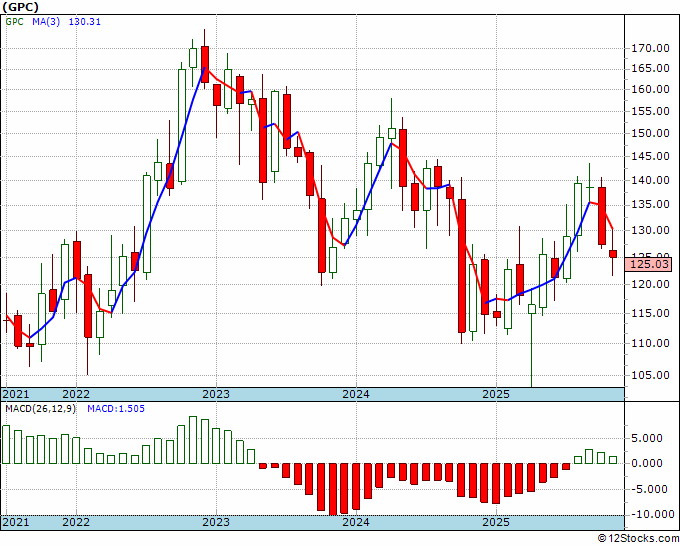Click the ©12Stocks.com attribution link
The height and width of the screenshot is (546, 680).
[x=638, y=539]
